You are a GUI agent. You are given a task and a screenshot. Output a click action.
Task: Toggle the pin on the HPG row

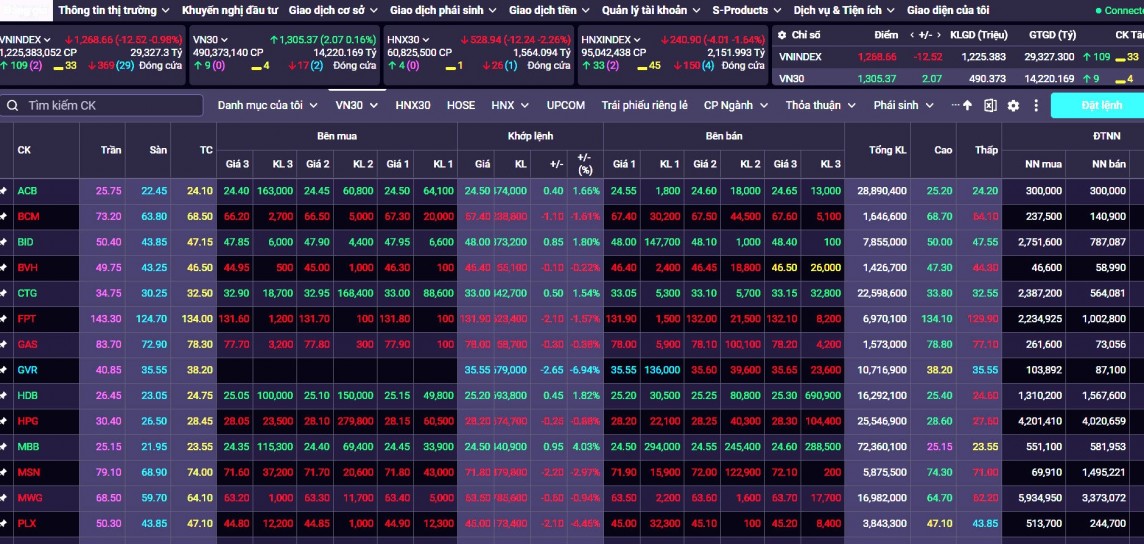pyautogui.click(x=4, y=421)
